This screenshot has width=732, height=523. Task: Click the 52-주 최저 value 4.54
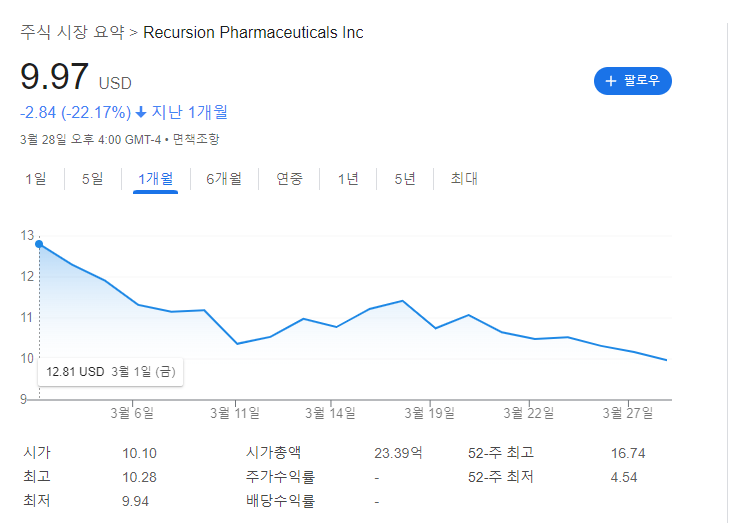624,477
